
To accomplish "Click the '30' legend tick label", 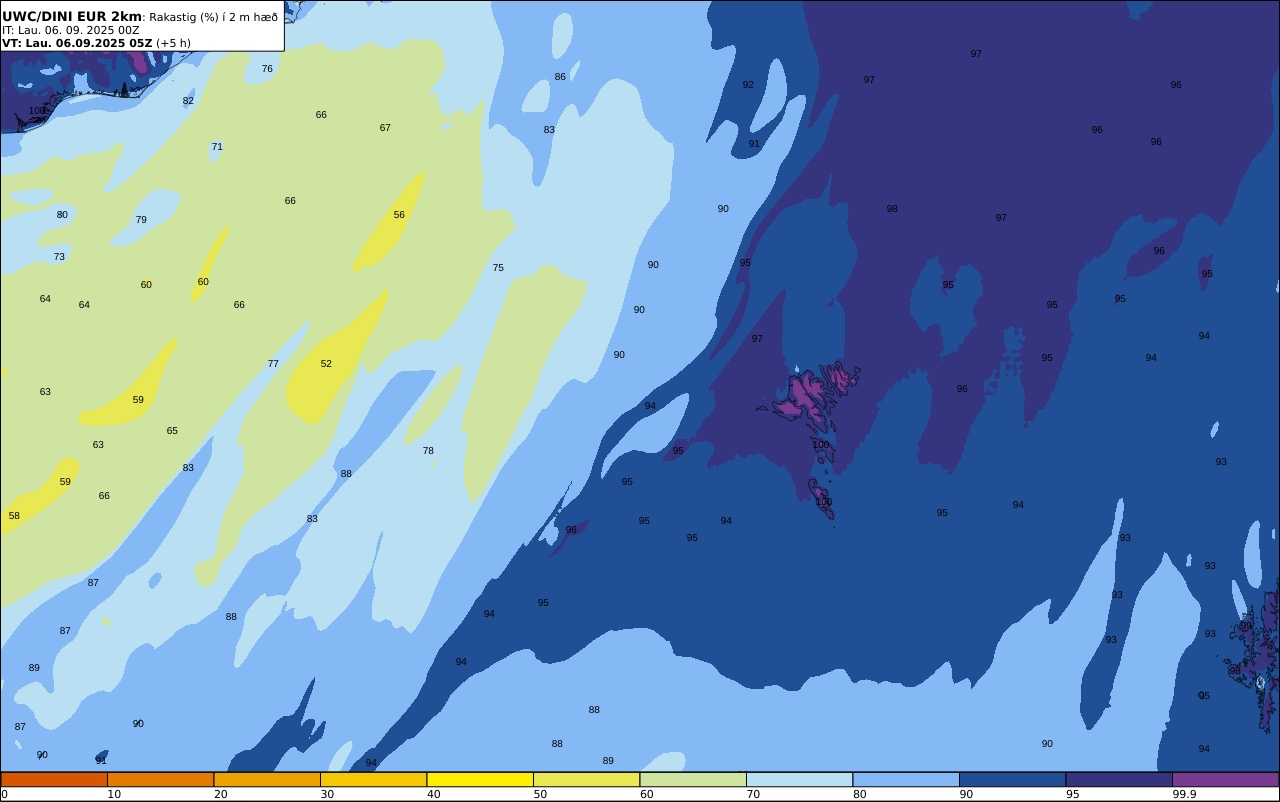I will coord(327,794).
